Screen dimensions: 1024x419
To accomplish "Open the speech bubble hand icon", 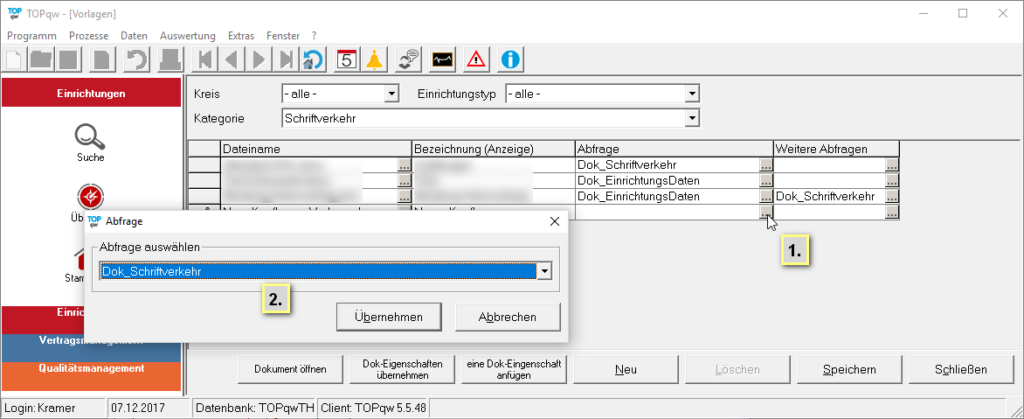I will (x=408, y=59).
